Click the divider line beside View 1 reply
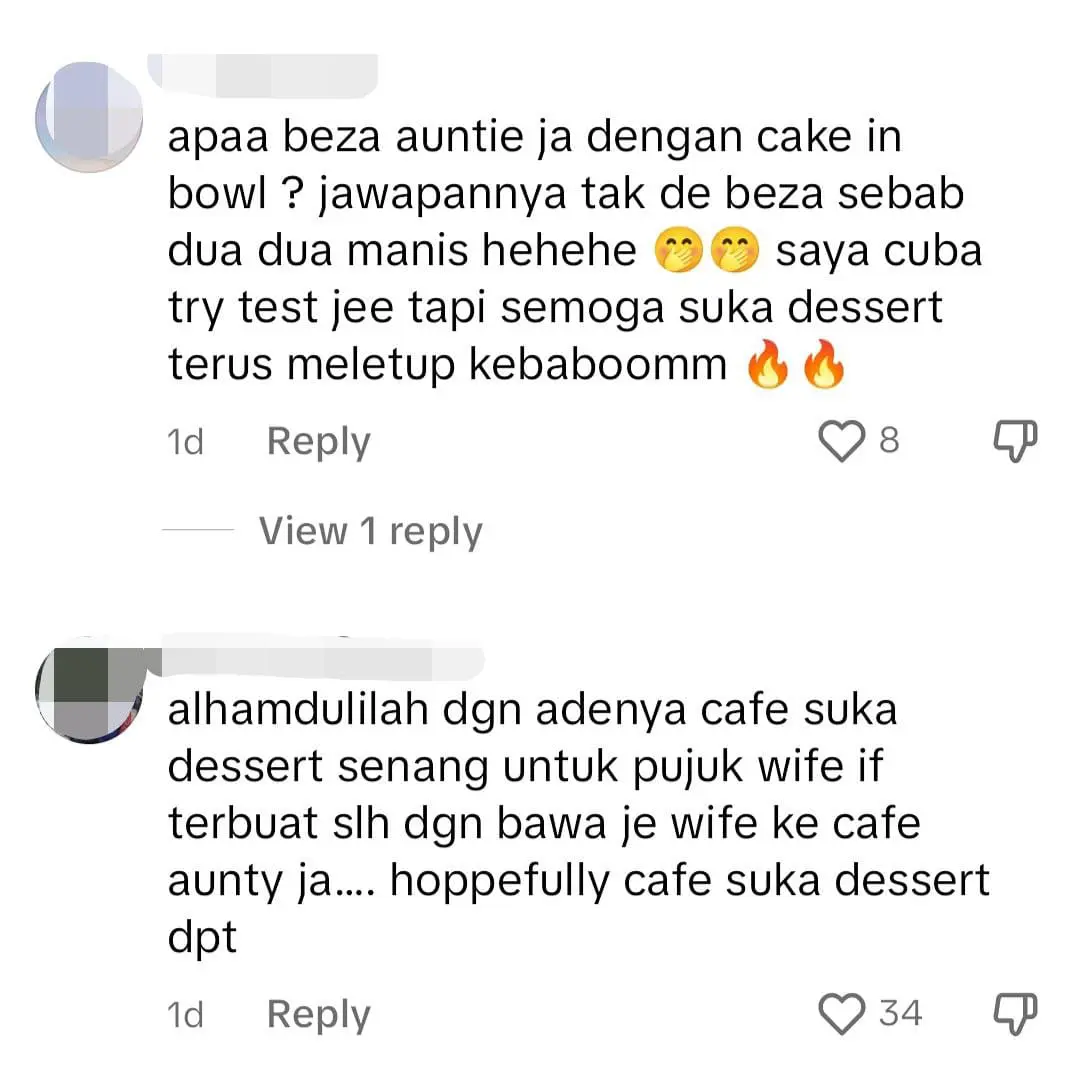This screenshot has width=1080, height=1084. 198,530
